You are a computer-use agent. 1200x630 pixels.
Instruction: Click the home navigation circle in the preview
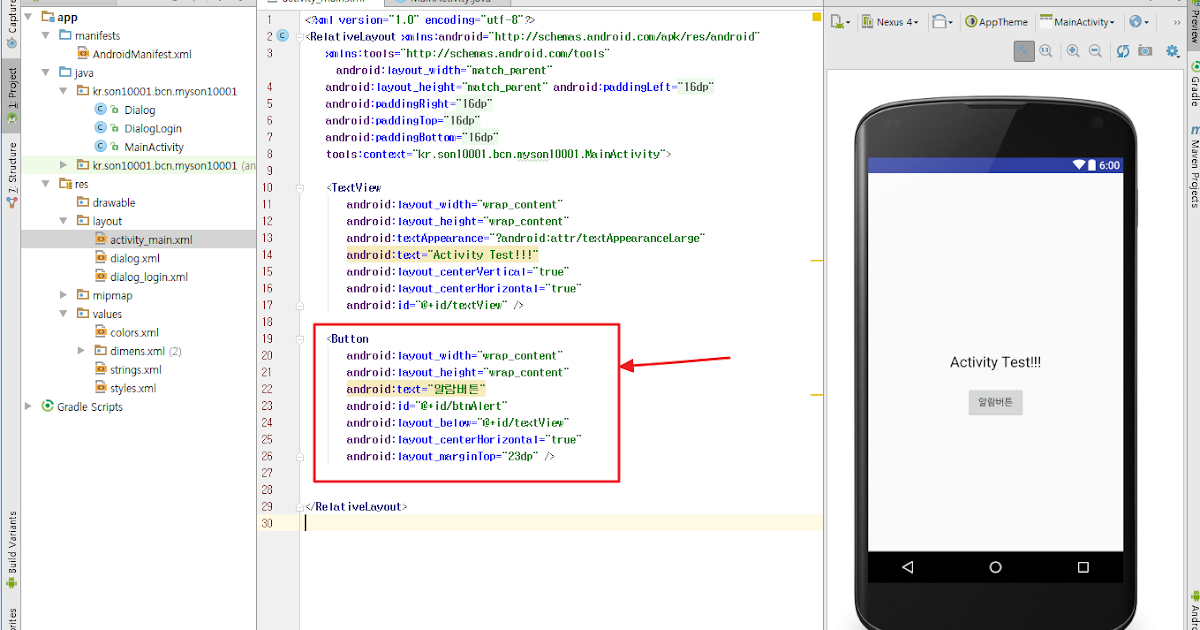point(995,567)
